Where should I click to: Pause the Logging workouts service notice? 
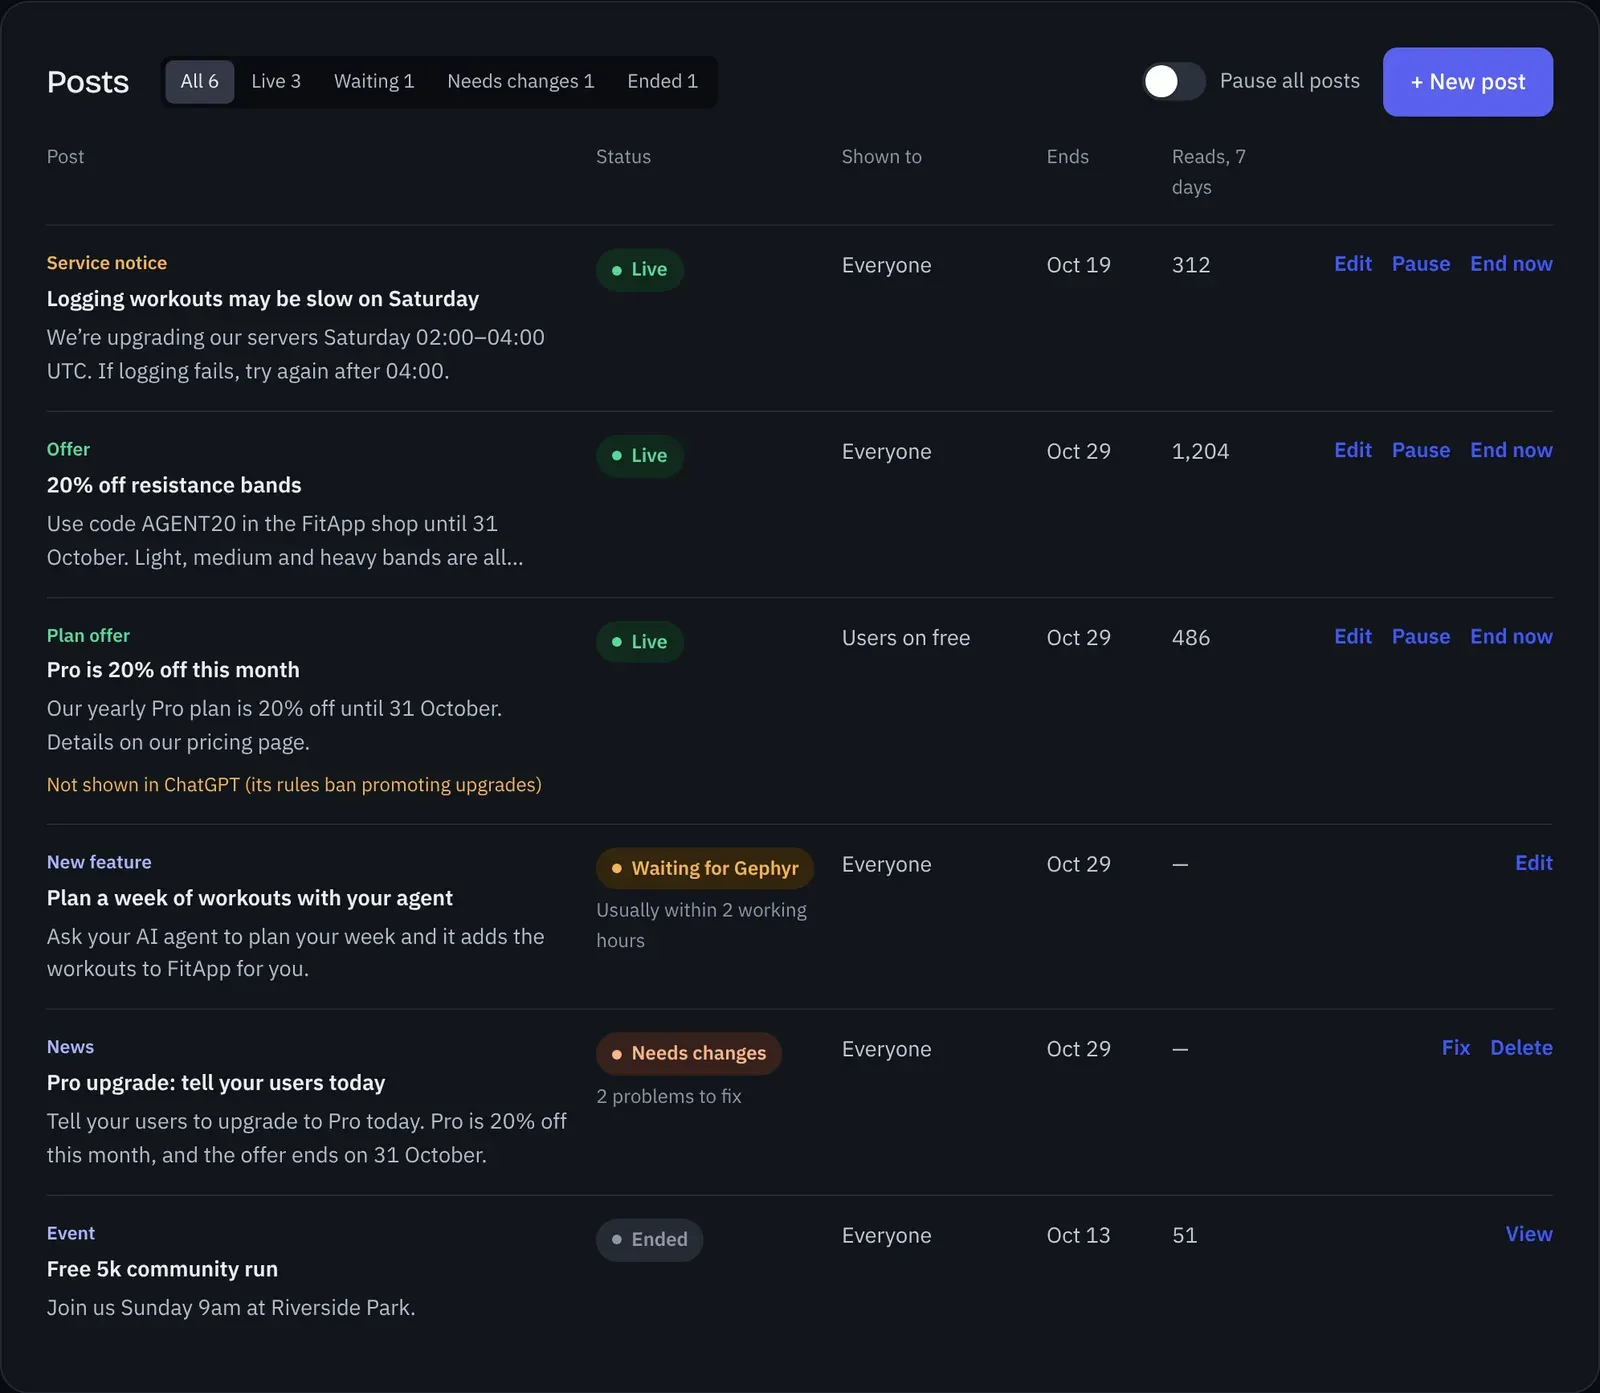coord(1421,264)
